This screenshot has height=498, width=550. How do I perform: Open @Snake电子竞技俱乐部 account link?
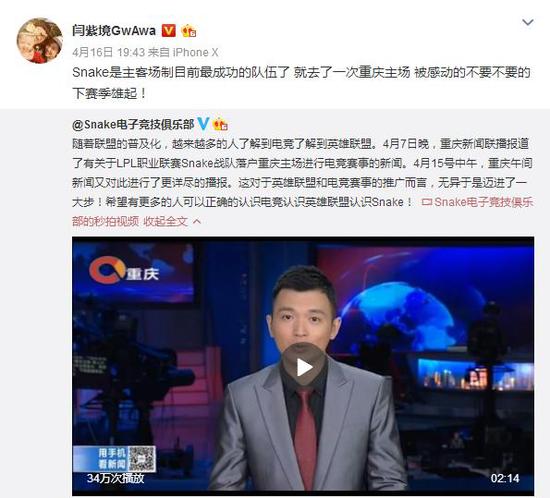[133, 124]
